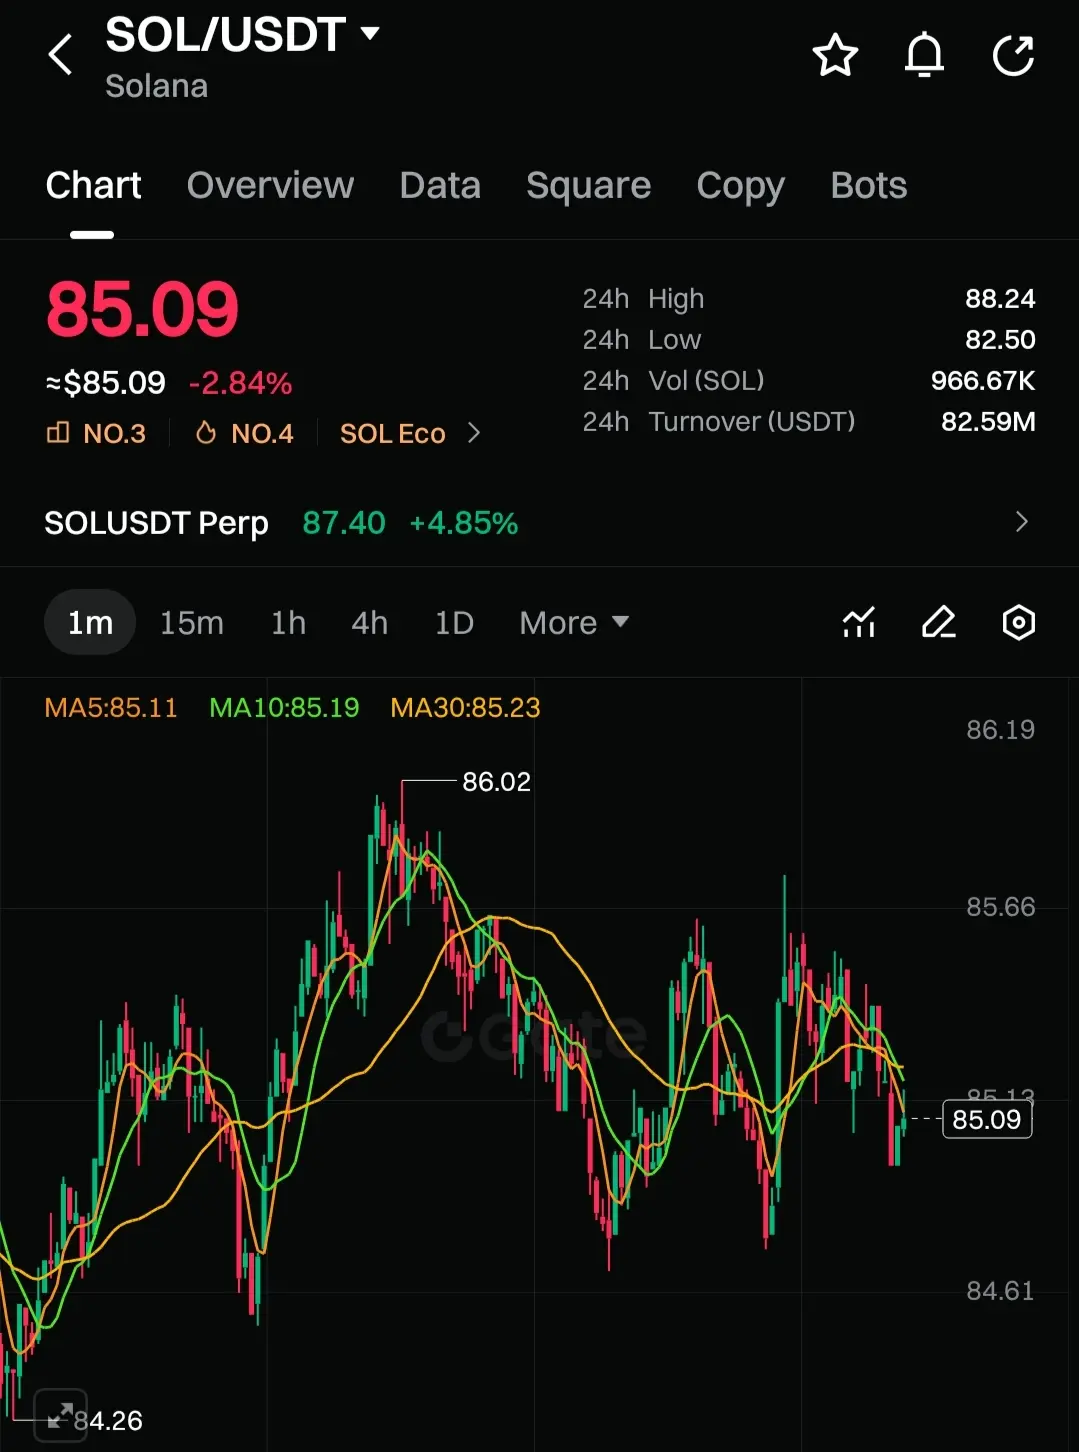Open the Bots tab
Screen dimensions: 1079x1452
[x=868, y=186]
